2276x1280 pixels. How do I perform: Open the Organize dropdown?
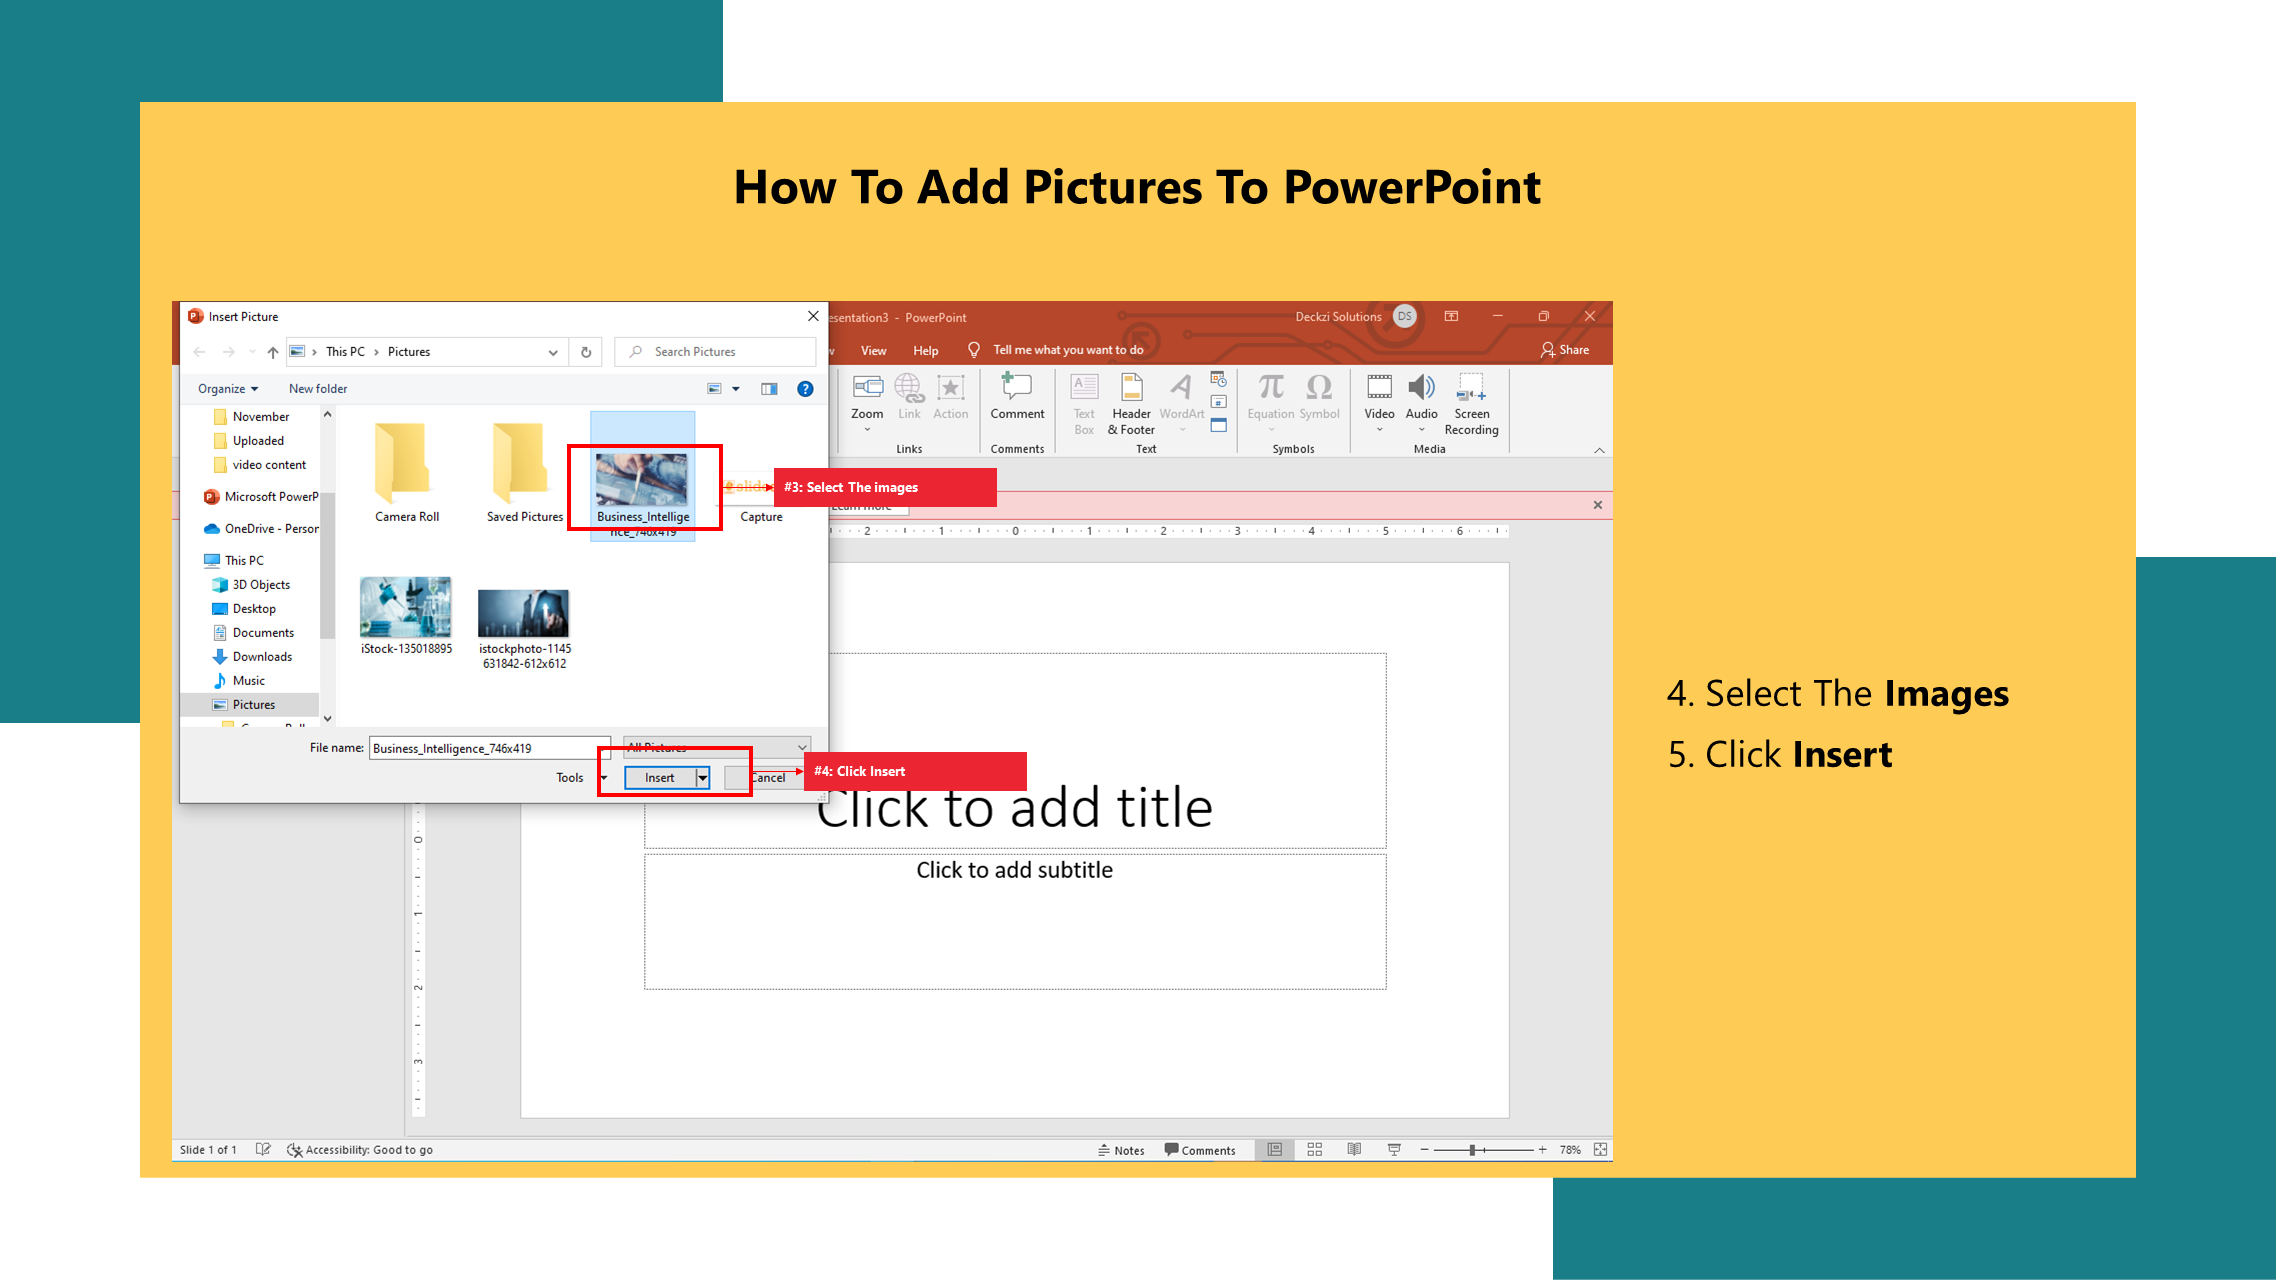(x=228, y=389)
